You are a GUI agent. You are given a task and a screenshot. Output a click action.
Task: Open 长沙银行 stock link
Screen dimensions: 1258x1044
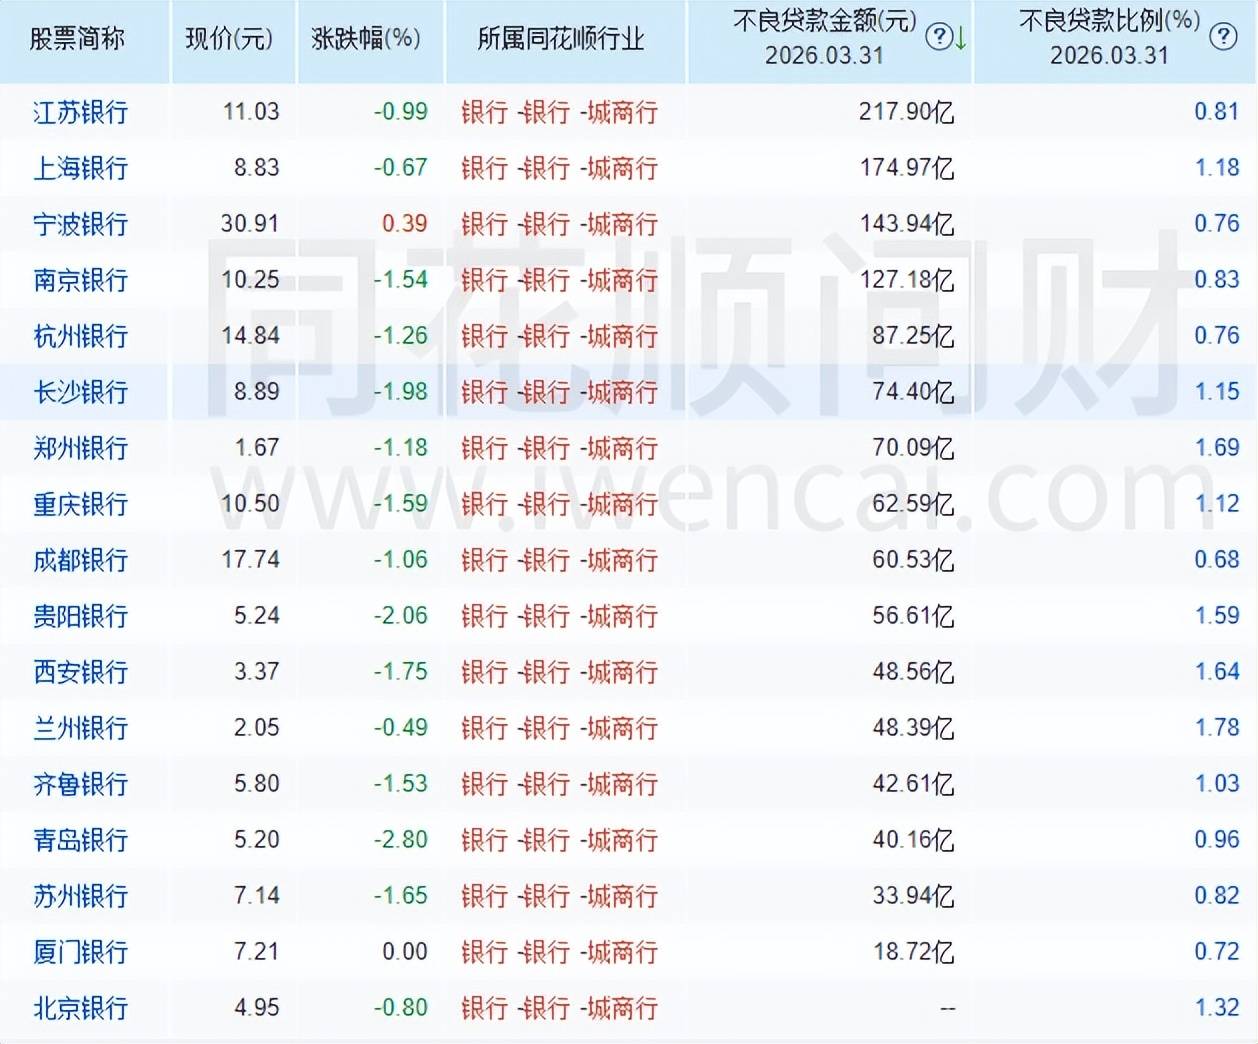(81, 392)
